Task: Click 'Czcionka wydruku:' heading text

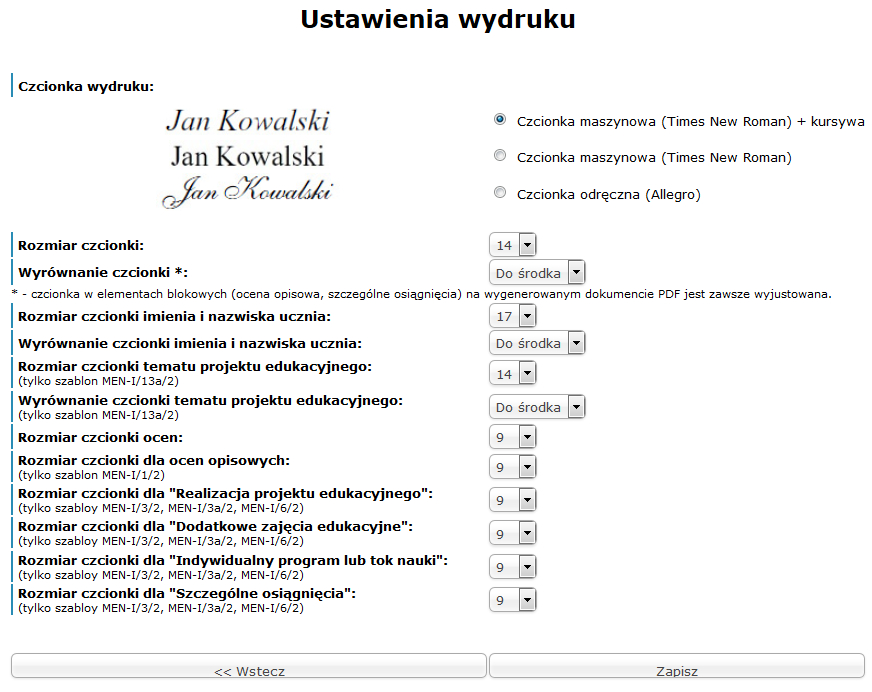Action: click(86, 87)
